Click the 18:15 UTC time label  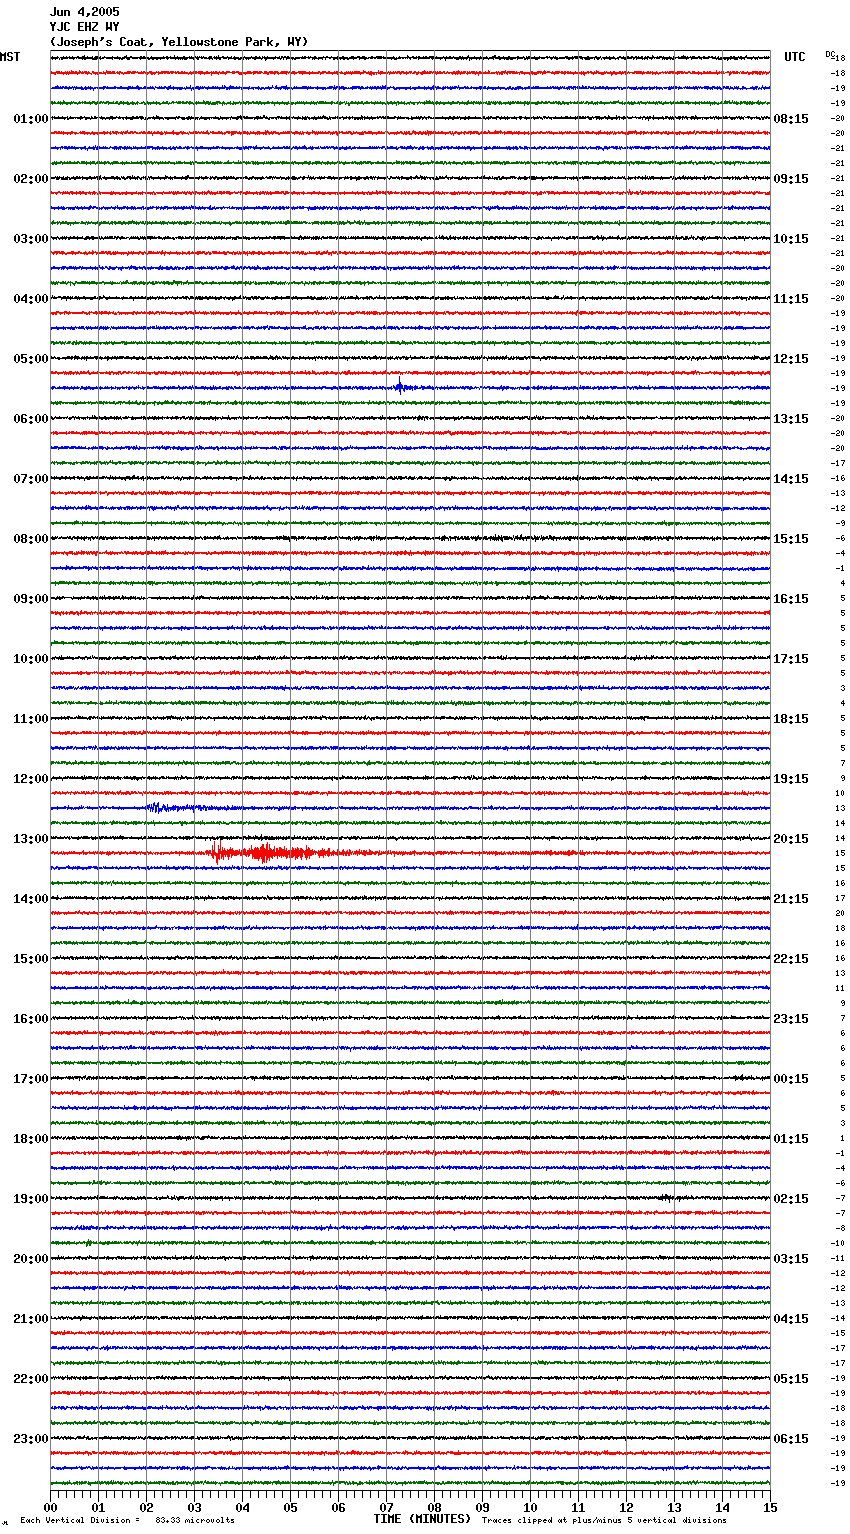point(791,719)
